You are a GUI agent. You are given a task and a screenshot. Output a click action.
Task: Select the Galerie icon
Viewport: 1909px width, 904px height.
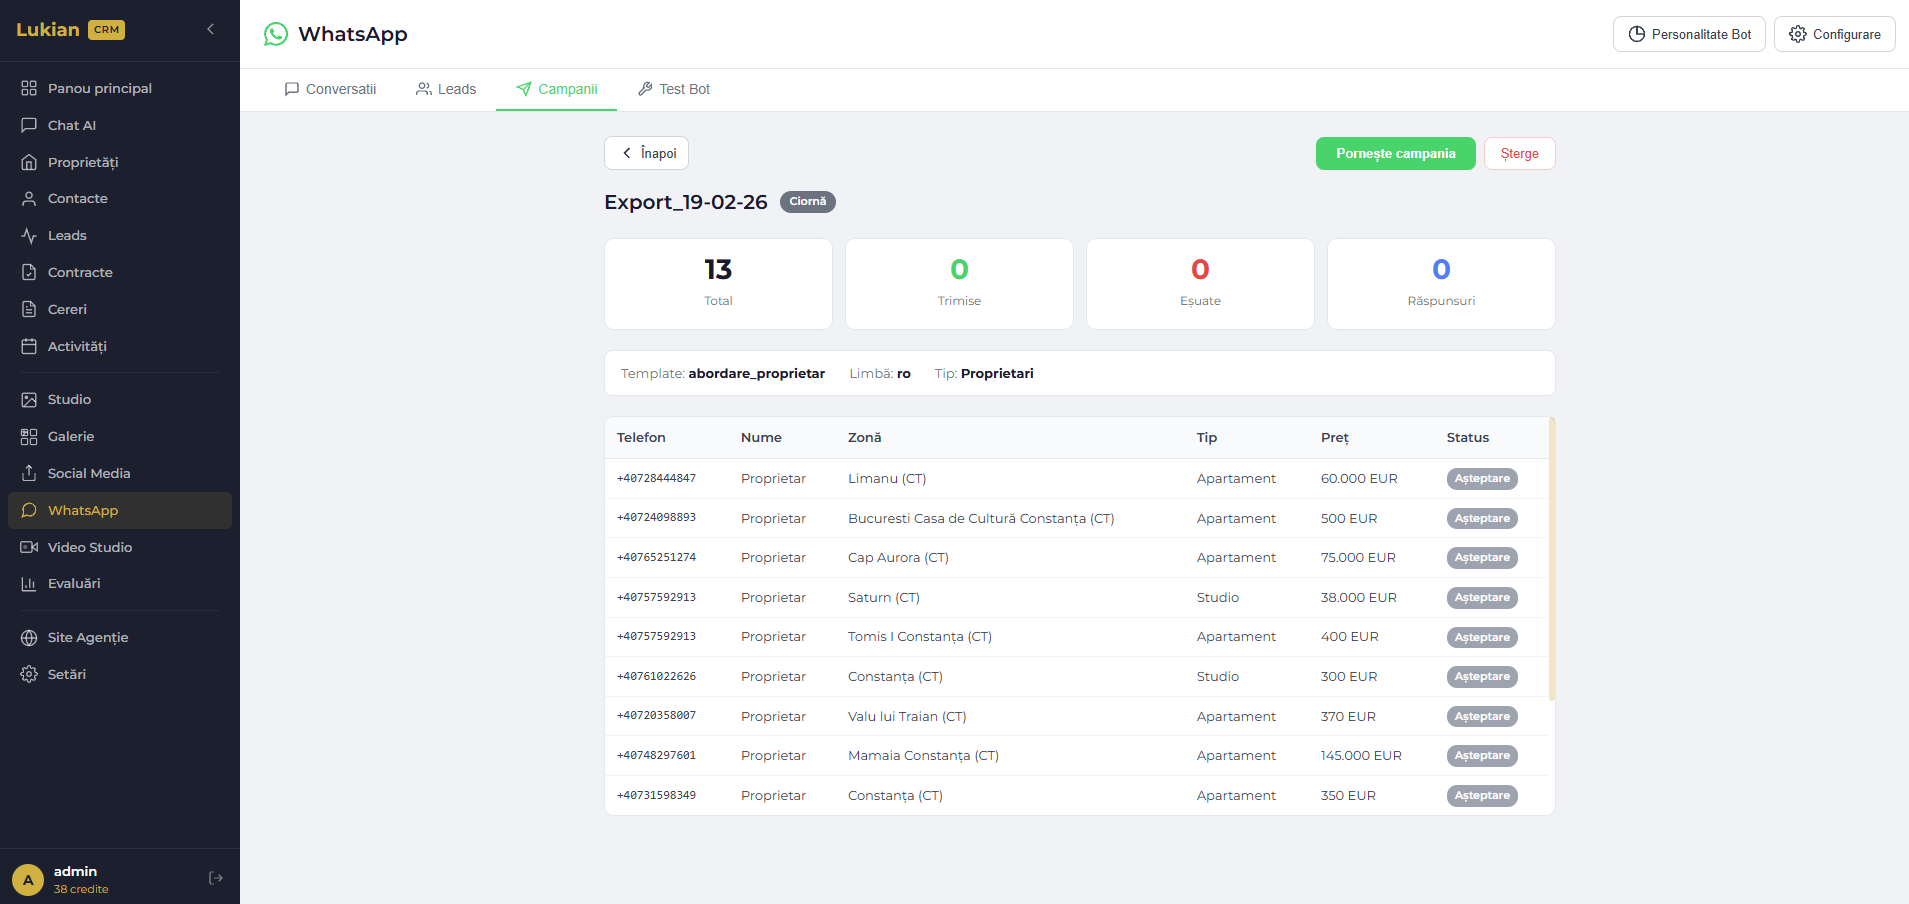pyautogui.click(x=30, y=436)
